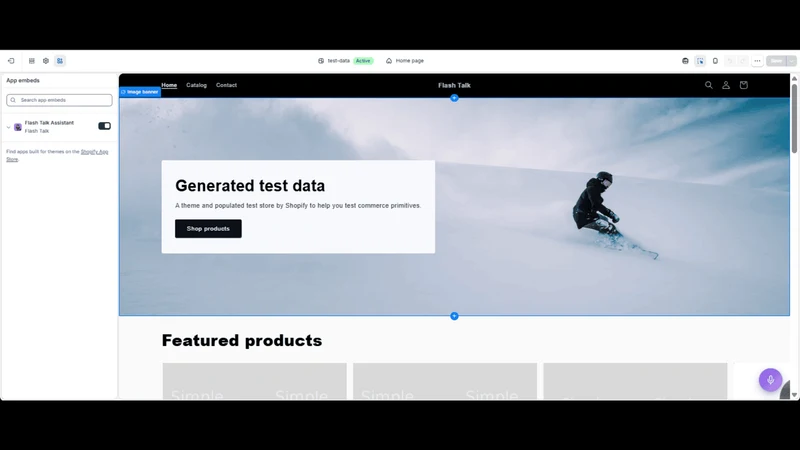Focus the Search app embeds field
The image size is (800, 450).
60,100
